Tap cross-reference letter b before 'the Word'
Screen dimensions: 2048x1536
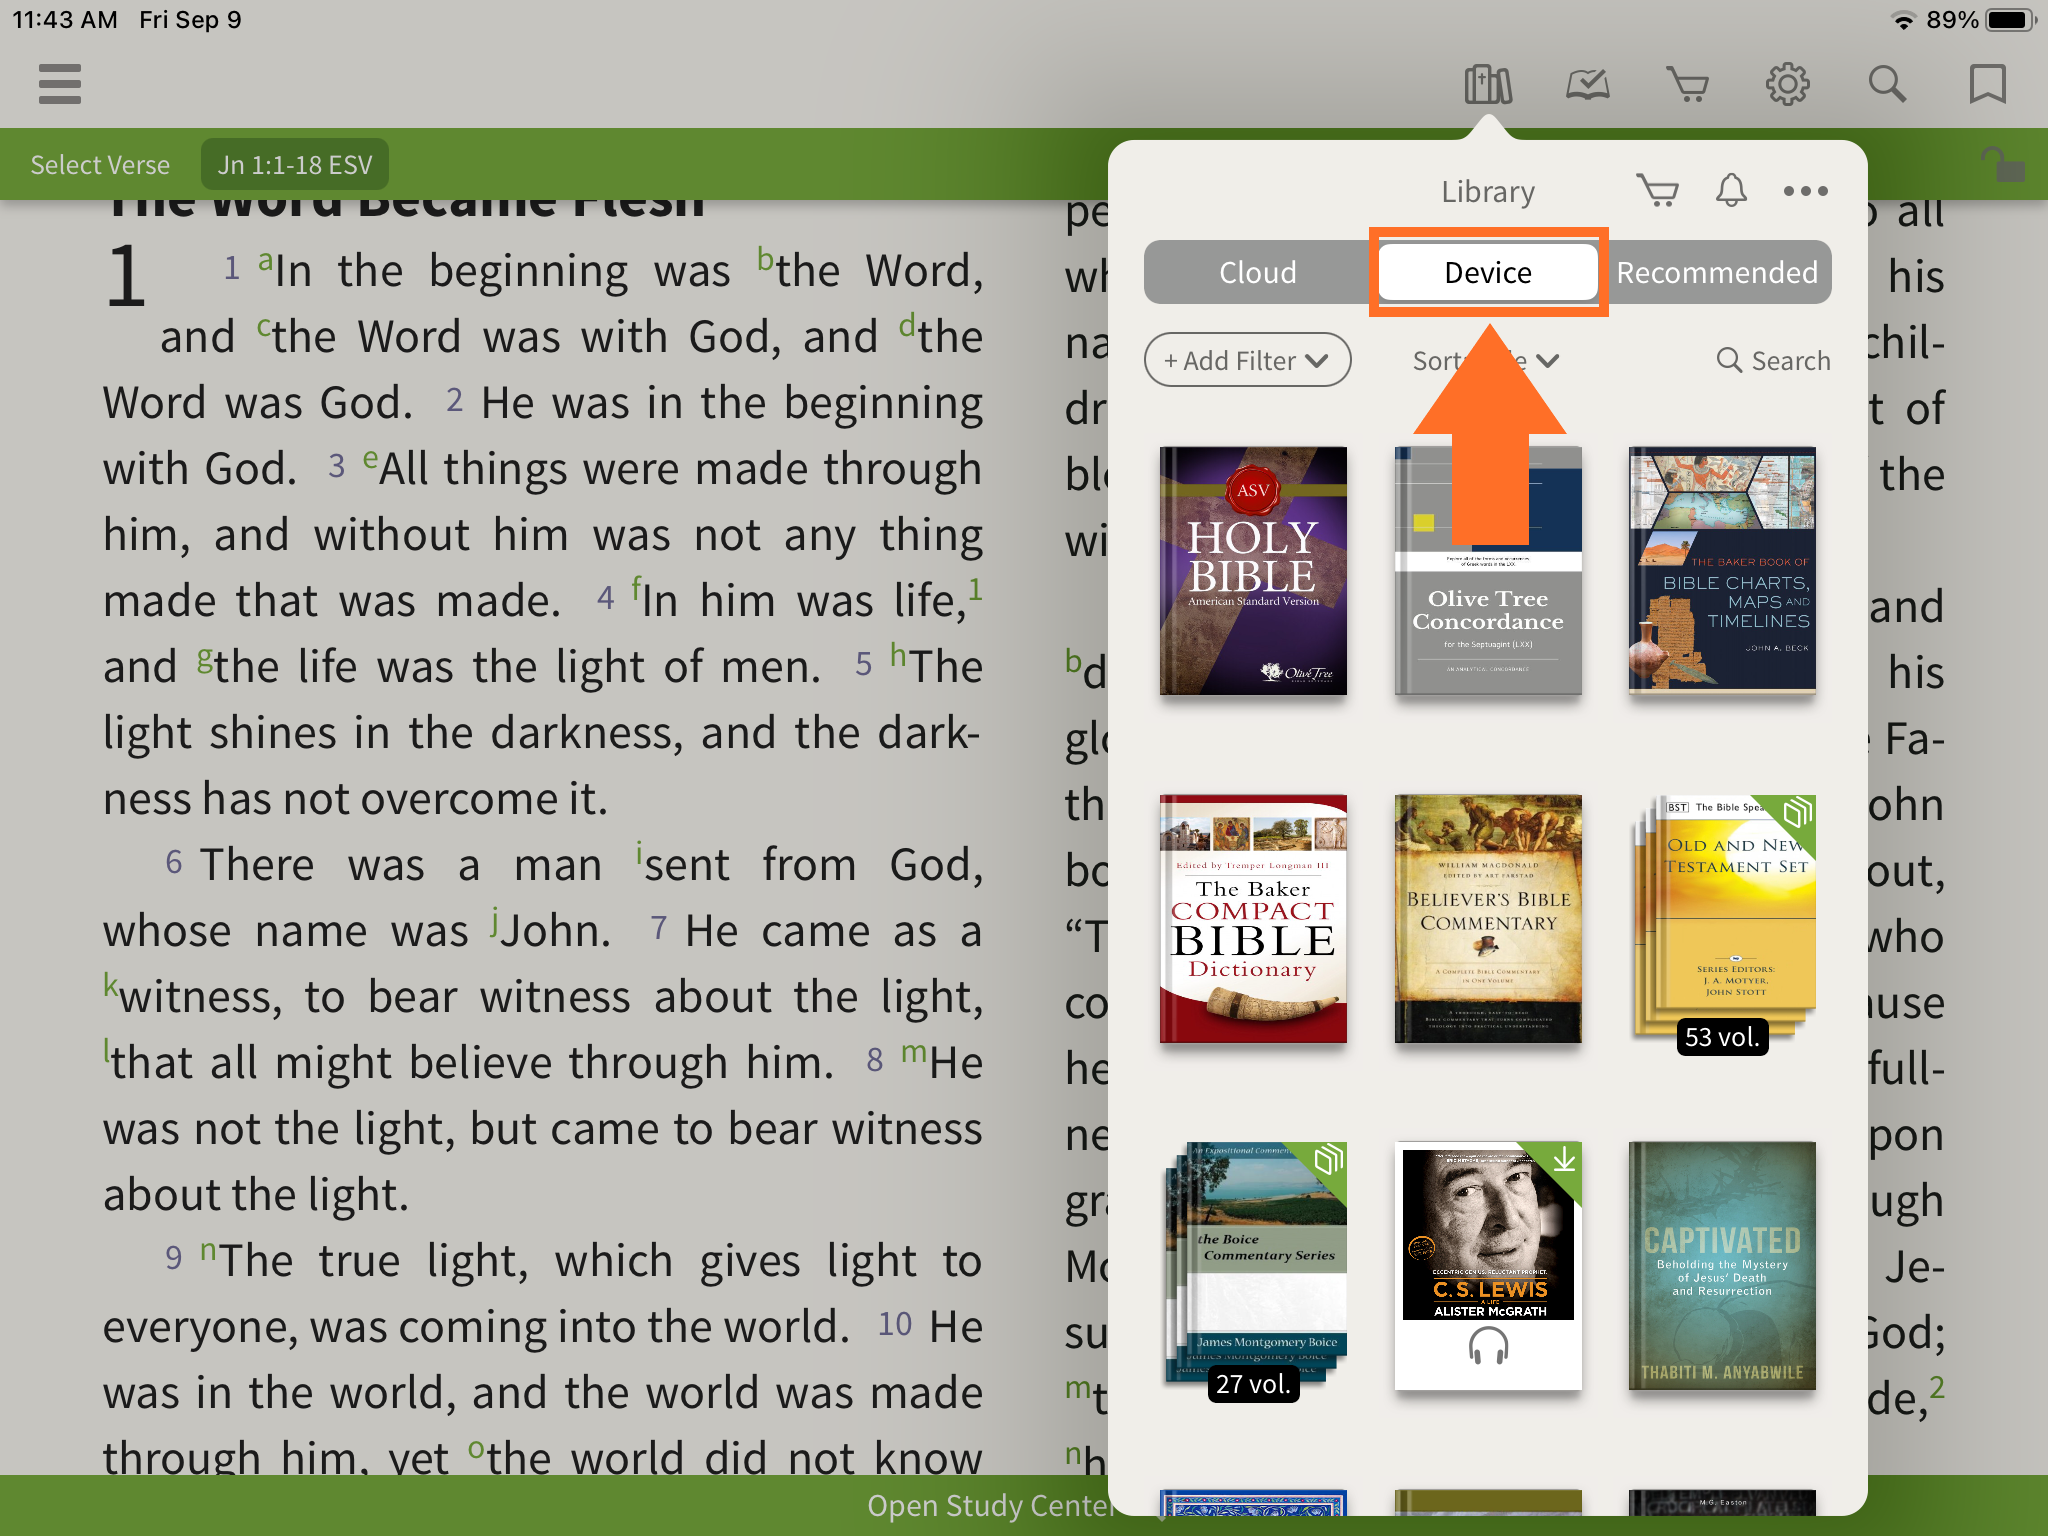point(765,259)
